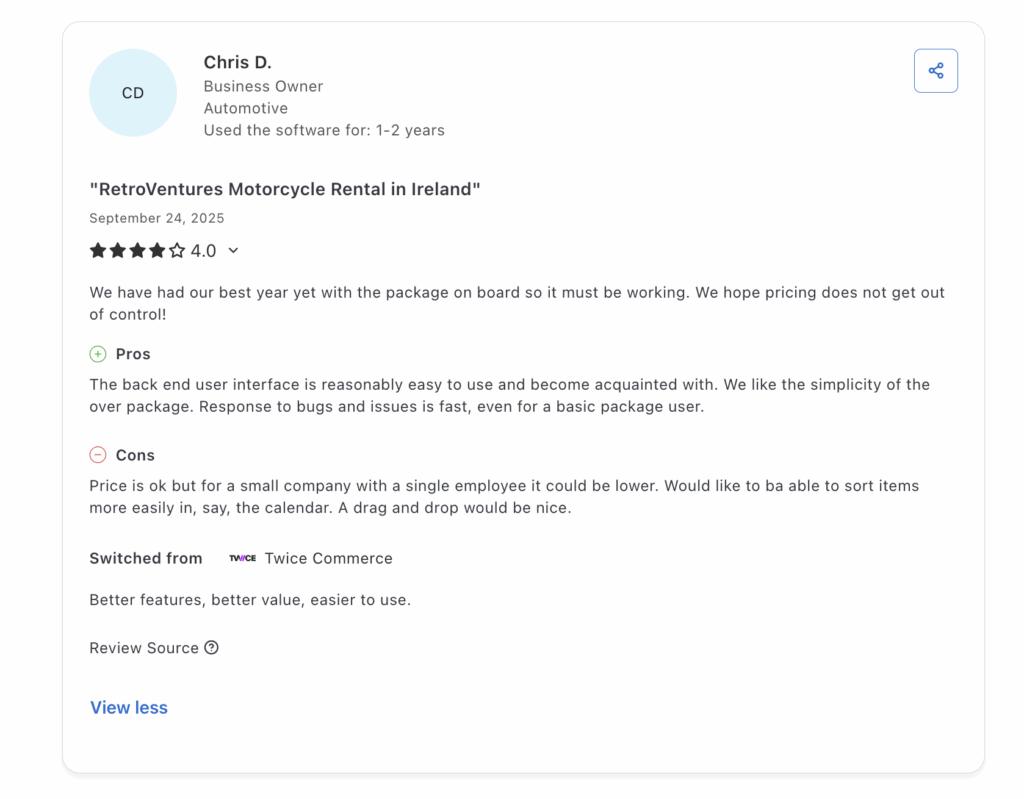Click the RetroVentures Motorcycle Rental review title
This screenshot has height=799, width=1024.
[285, 189]
